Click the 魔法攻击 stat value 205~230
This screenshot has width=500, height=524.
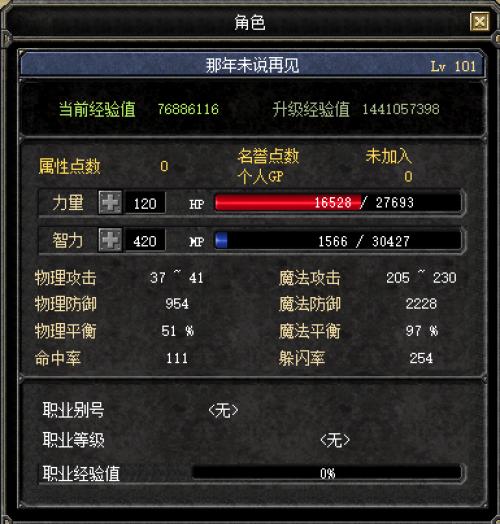click(x=421, y=278)
